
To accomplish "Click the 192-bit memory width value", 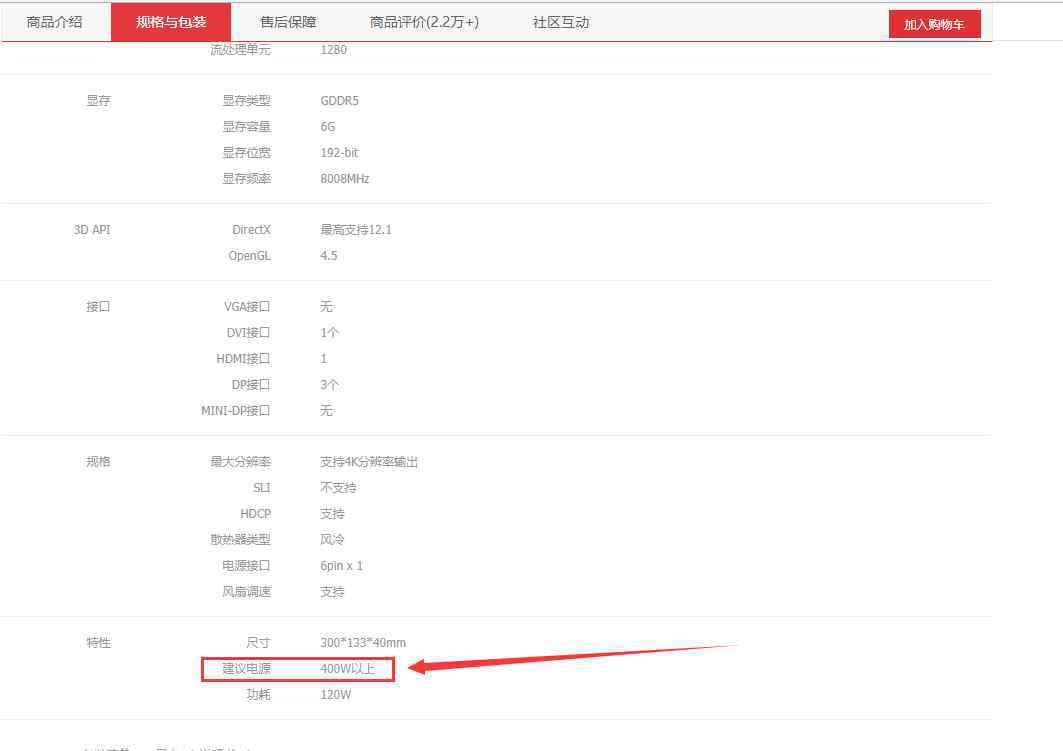I will click(x=339, y=153).
